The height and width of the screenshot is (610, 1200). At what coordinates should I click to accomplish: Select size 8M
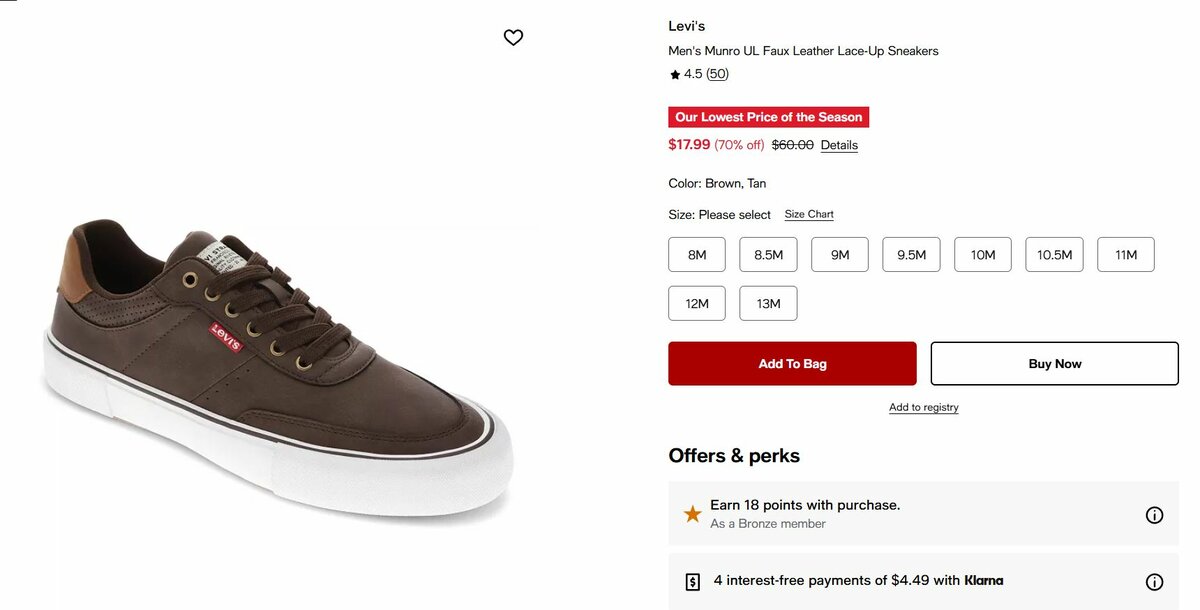coord(697,255)
